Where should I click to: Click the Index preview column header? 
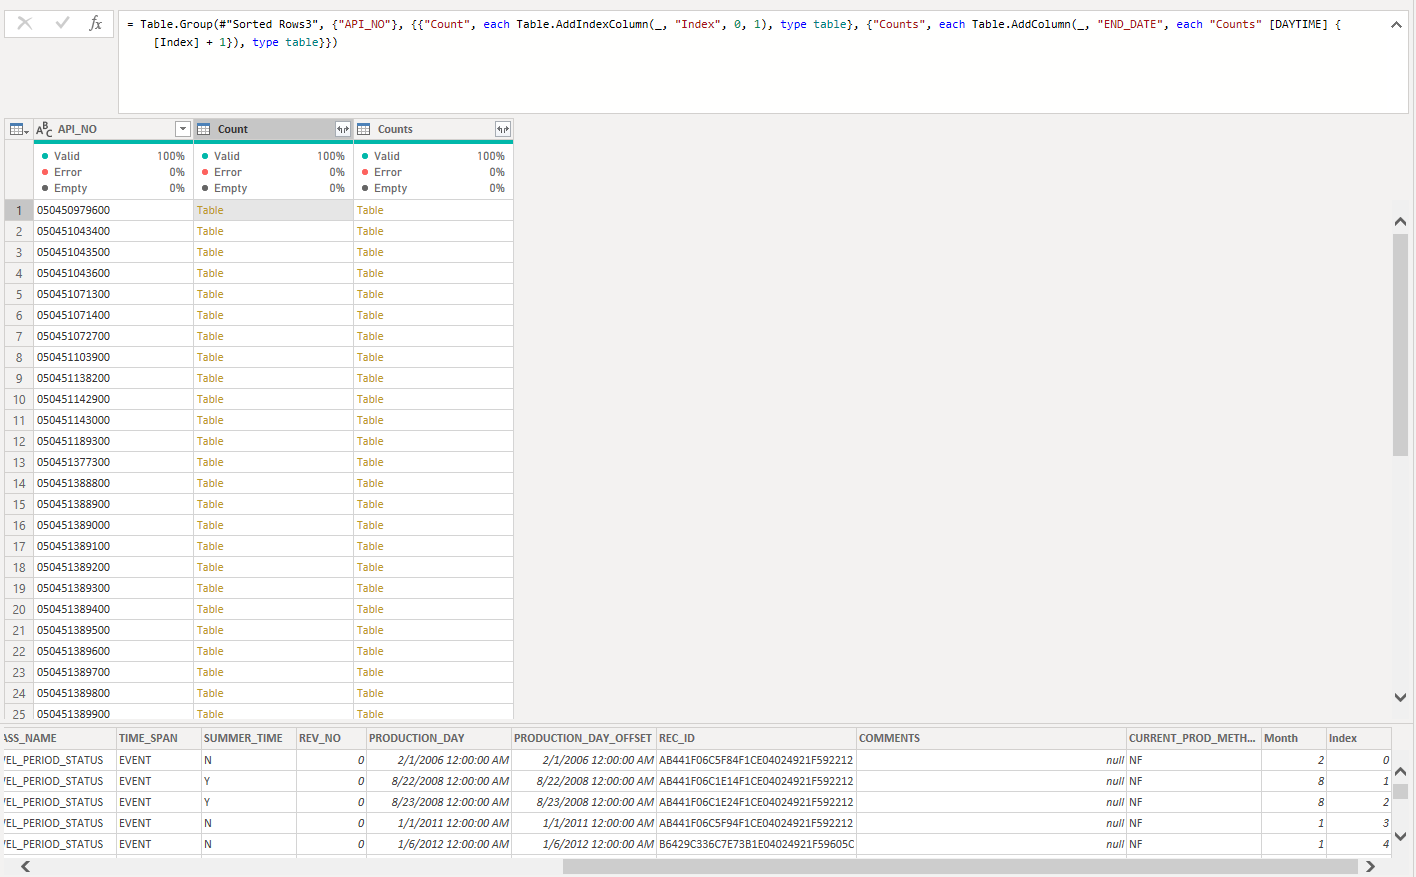[x=1358, y=738]
